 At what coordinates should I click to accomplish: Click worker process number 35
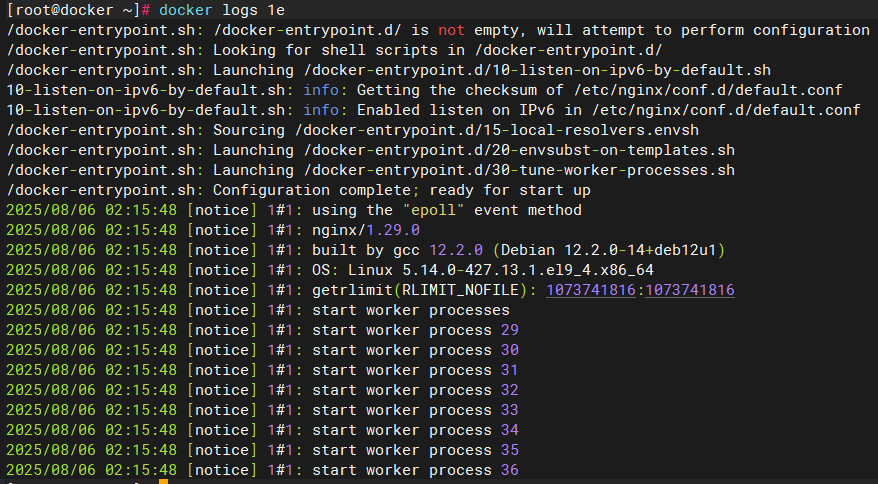[x=510, y=450]
